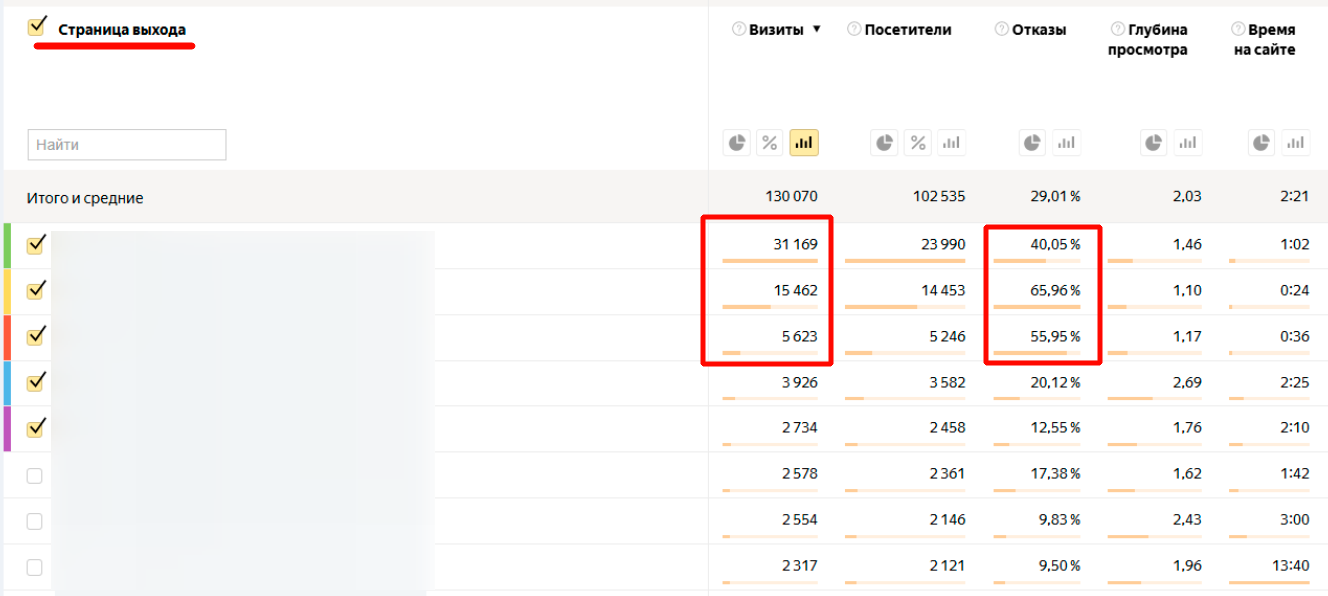The image size is (1328, 596).
Task: Sort by Посетители column header
Action: (x=907, y=30)
